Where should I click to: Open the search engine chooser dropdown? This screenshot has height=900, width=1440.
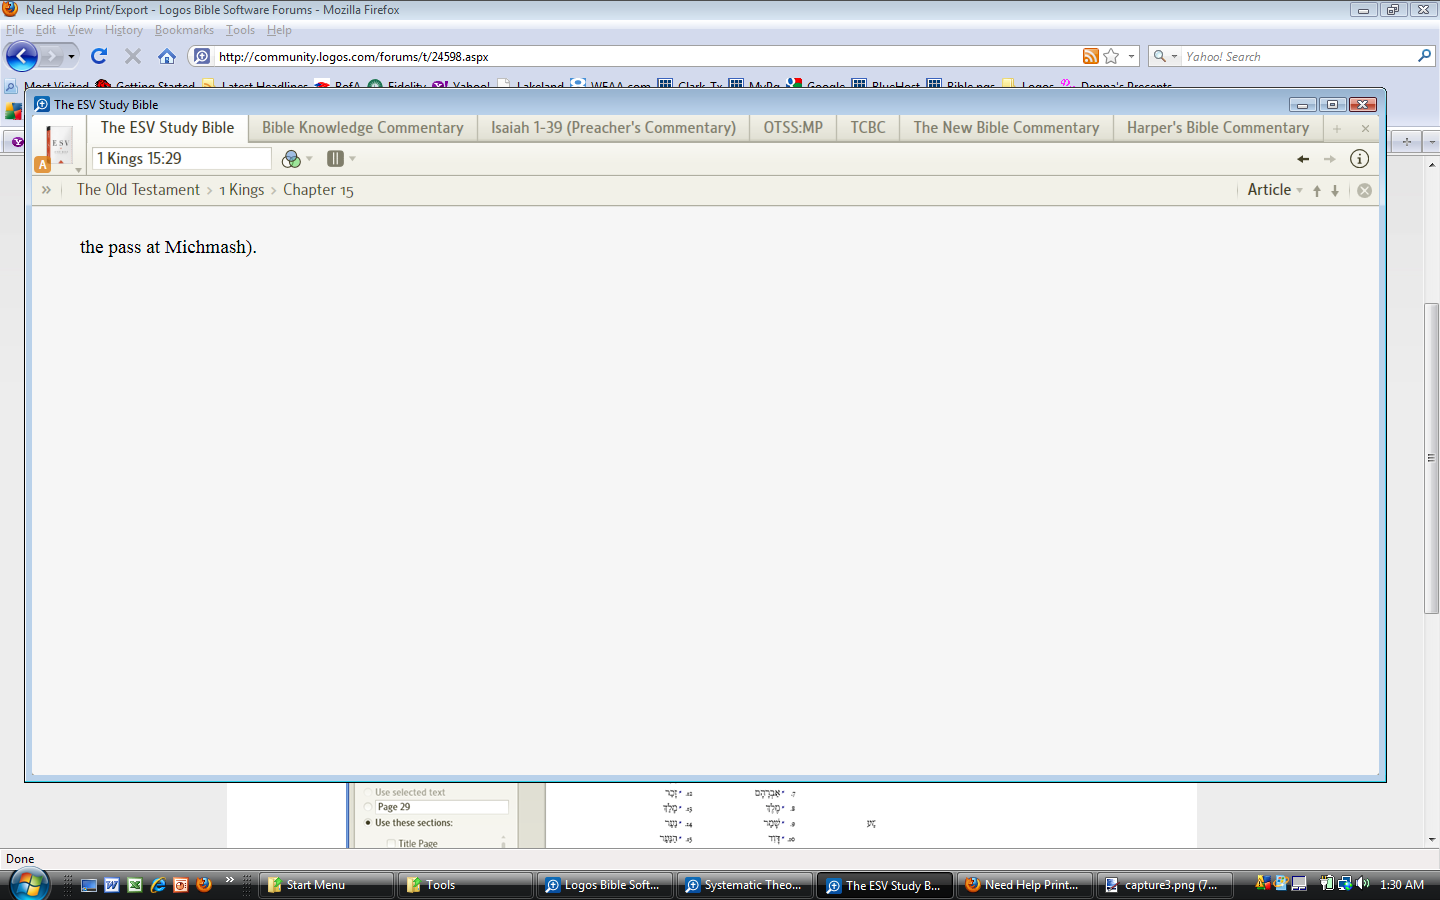tap(1174, 56)
